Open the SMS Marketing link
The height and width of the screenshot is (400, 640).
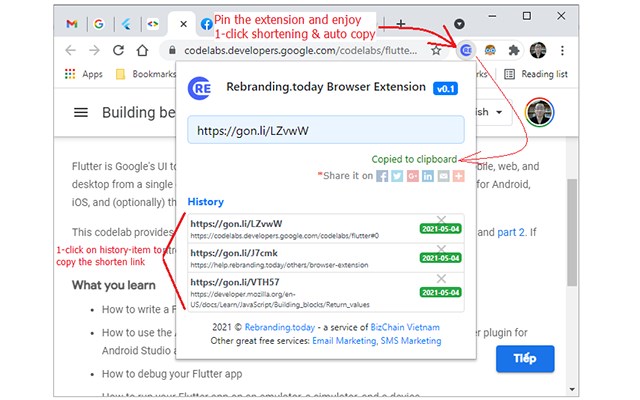click(411, 341)
